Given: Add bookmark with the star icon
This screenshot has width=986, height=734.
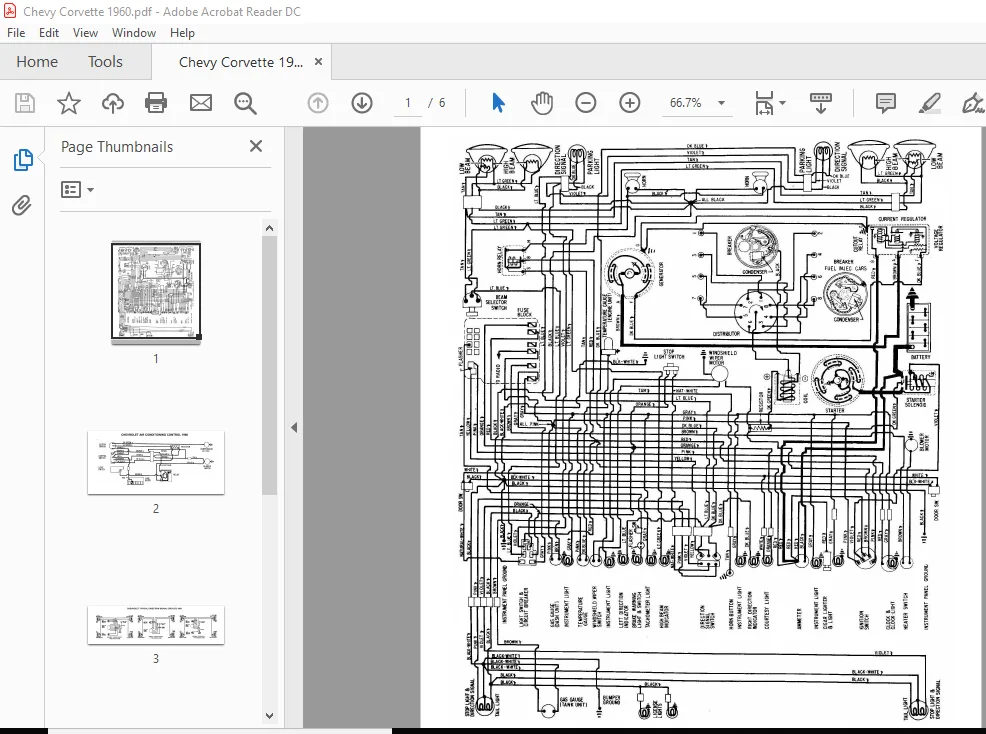Looking at the screenshot, I should [x=69, y=103].
